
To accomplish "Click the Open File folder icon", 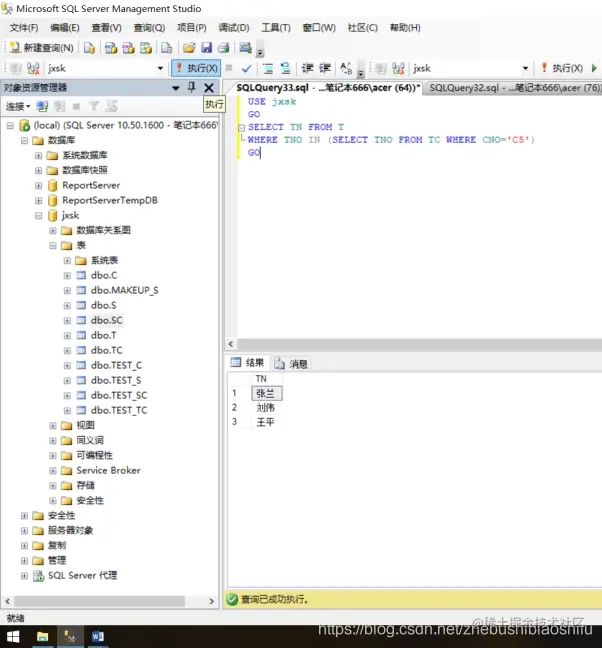I will (189, 48).
